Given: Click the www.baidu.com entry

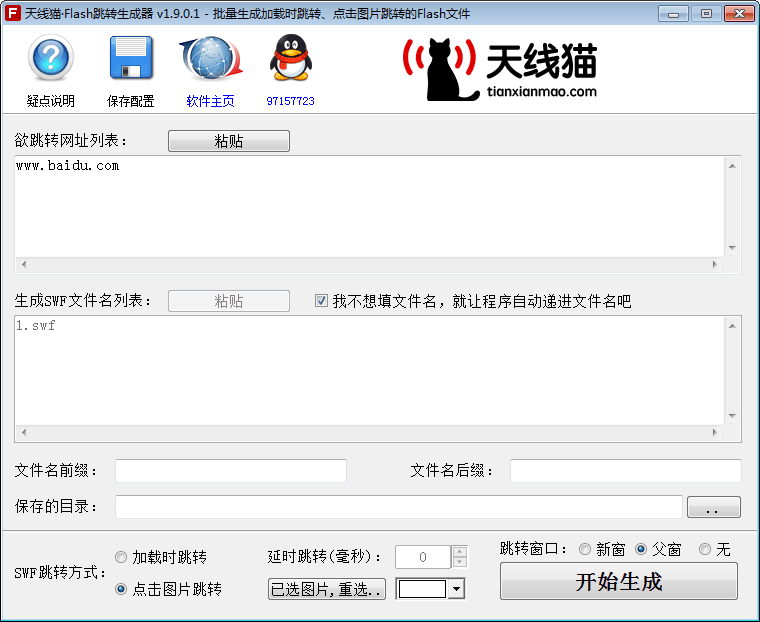Looking at the screenshot, I should 67,166.
